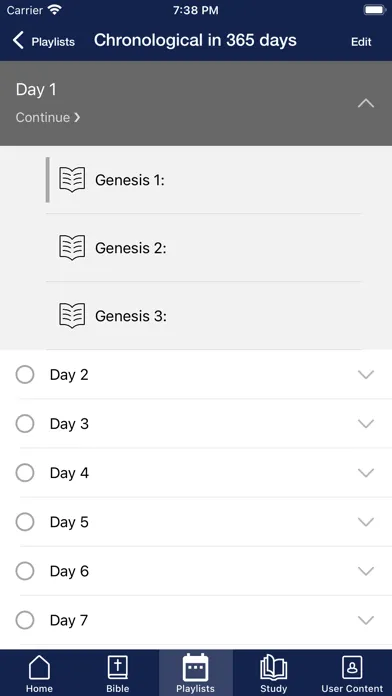
Task: Collapse the Day 1 section
Action: (x=366, y=103)
